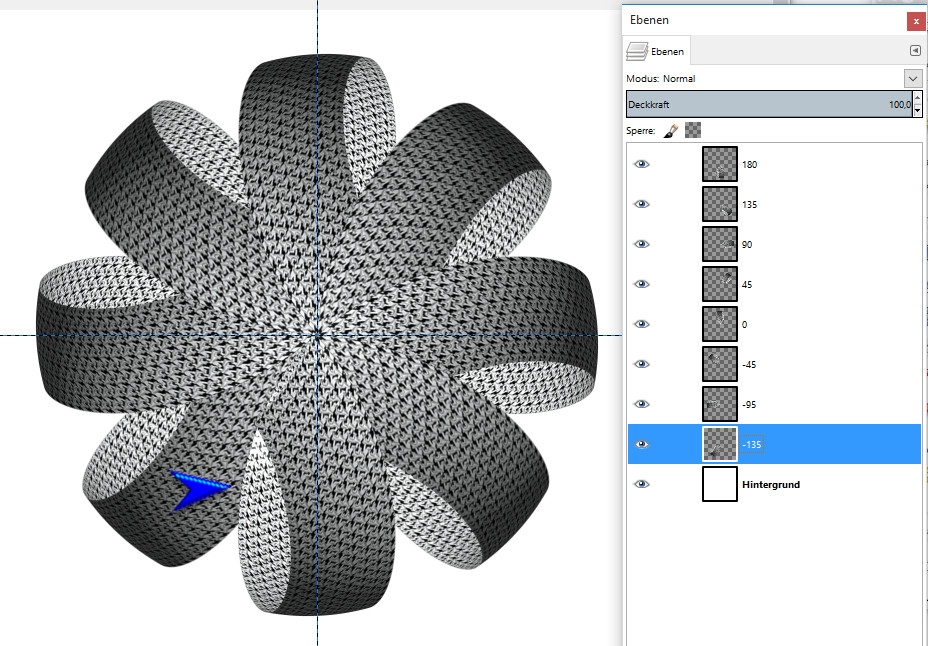
Task: Click the eye icon of layer 0
Action: [x=642, y=324]
